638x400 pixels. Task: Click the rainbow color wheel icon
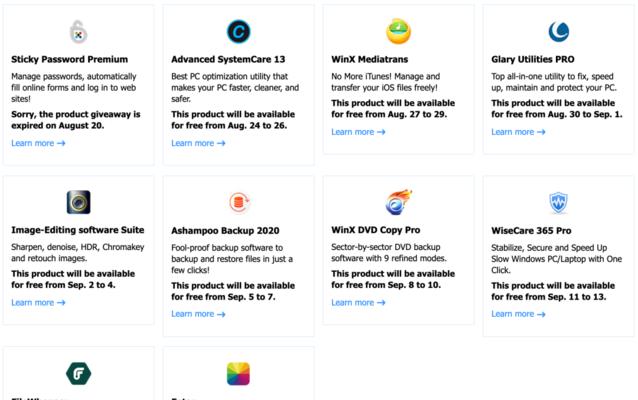(238, 374)
